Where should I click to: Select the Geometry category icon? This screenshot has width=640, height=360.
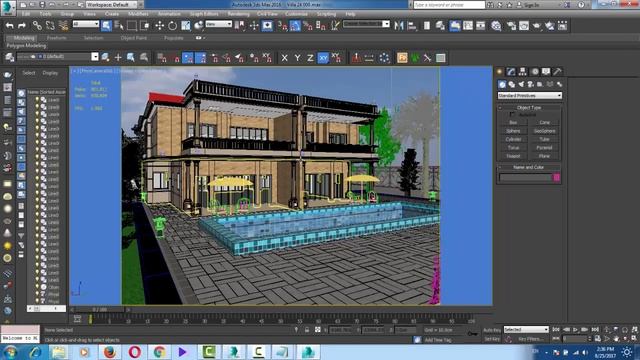[502, 84]
